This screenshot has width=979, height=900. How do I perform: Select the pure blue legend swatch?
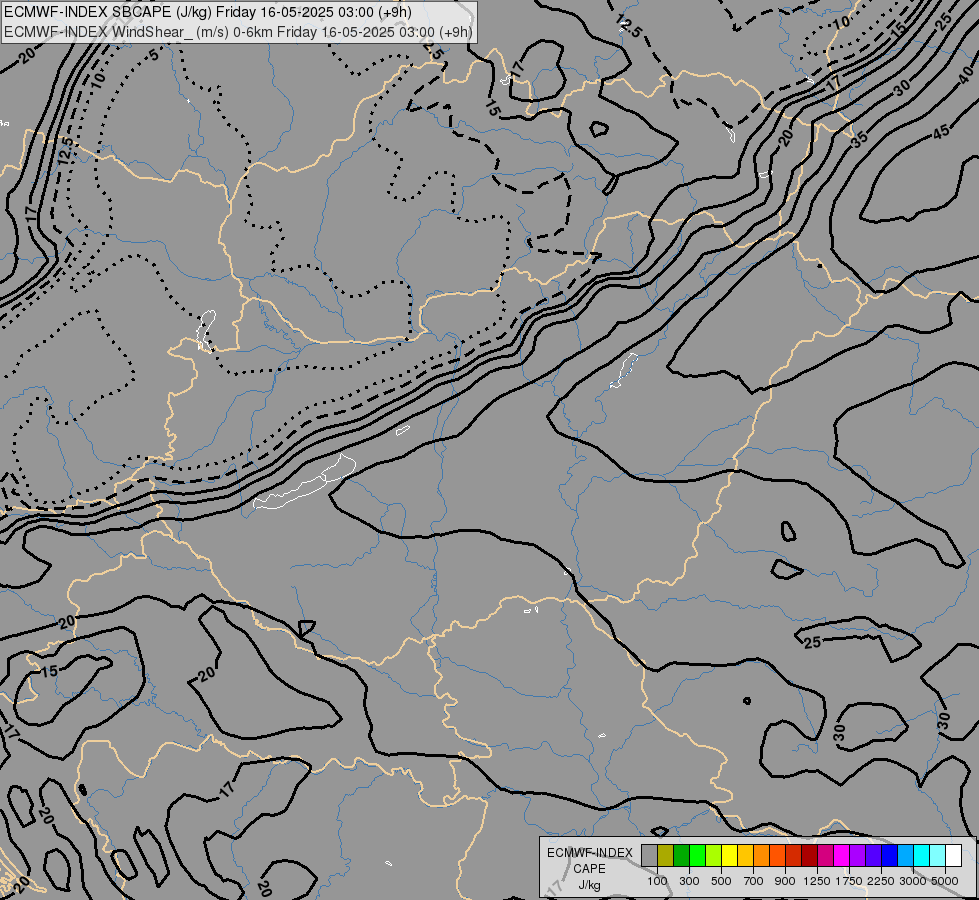889,855
